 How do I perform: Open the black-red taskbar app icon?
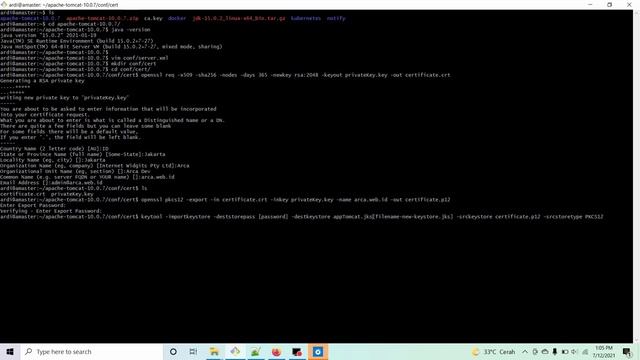(297, 351)
